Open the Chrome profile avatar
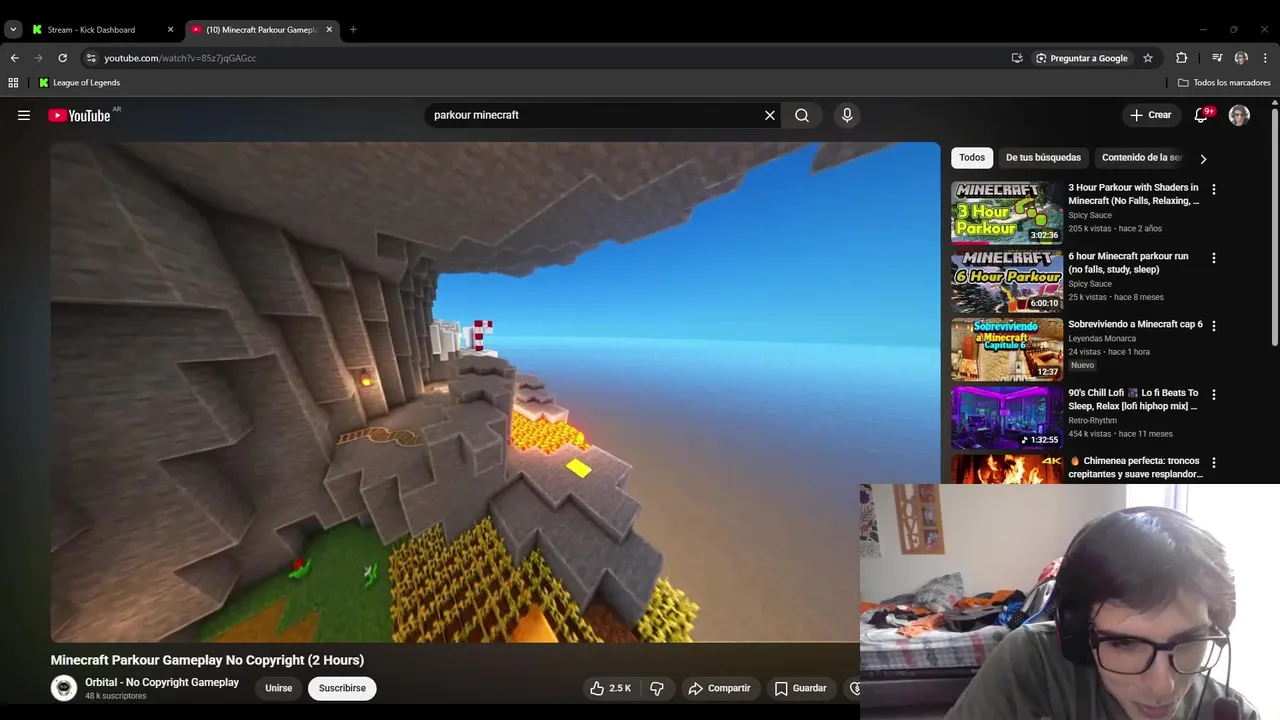The image size is (1280, 720). 1241,58
